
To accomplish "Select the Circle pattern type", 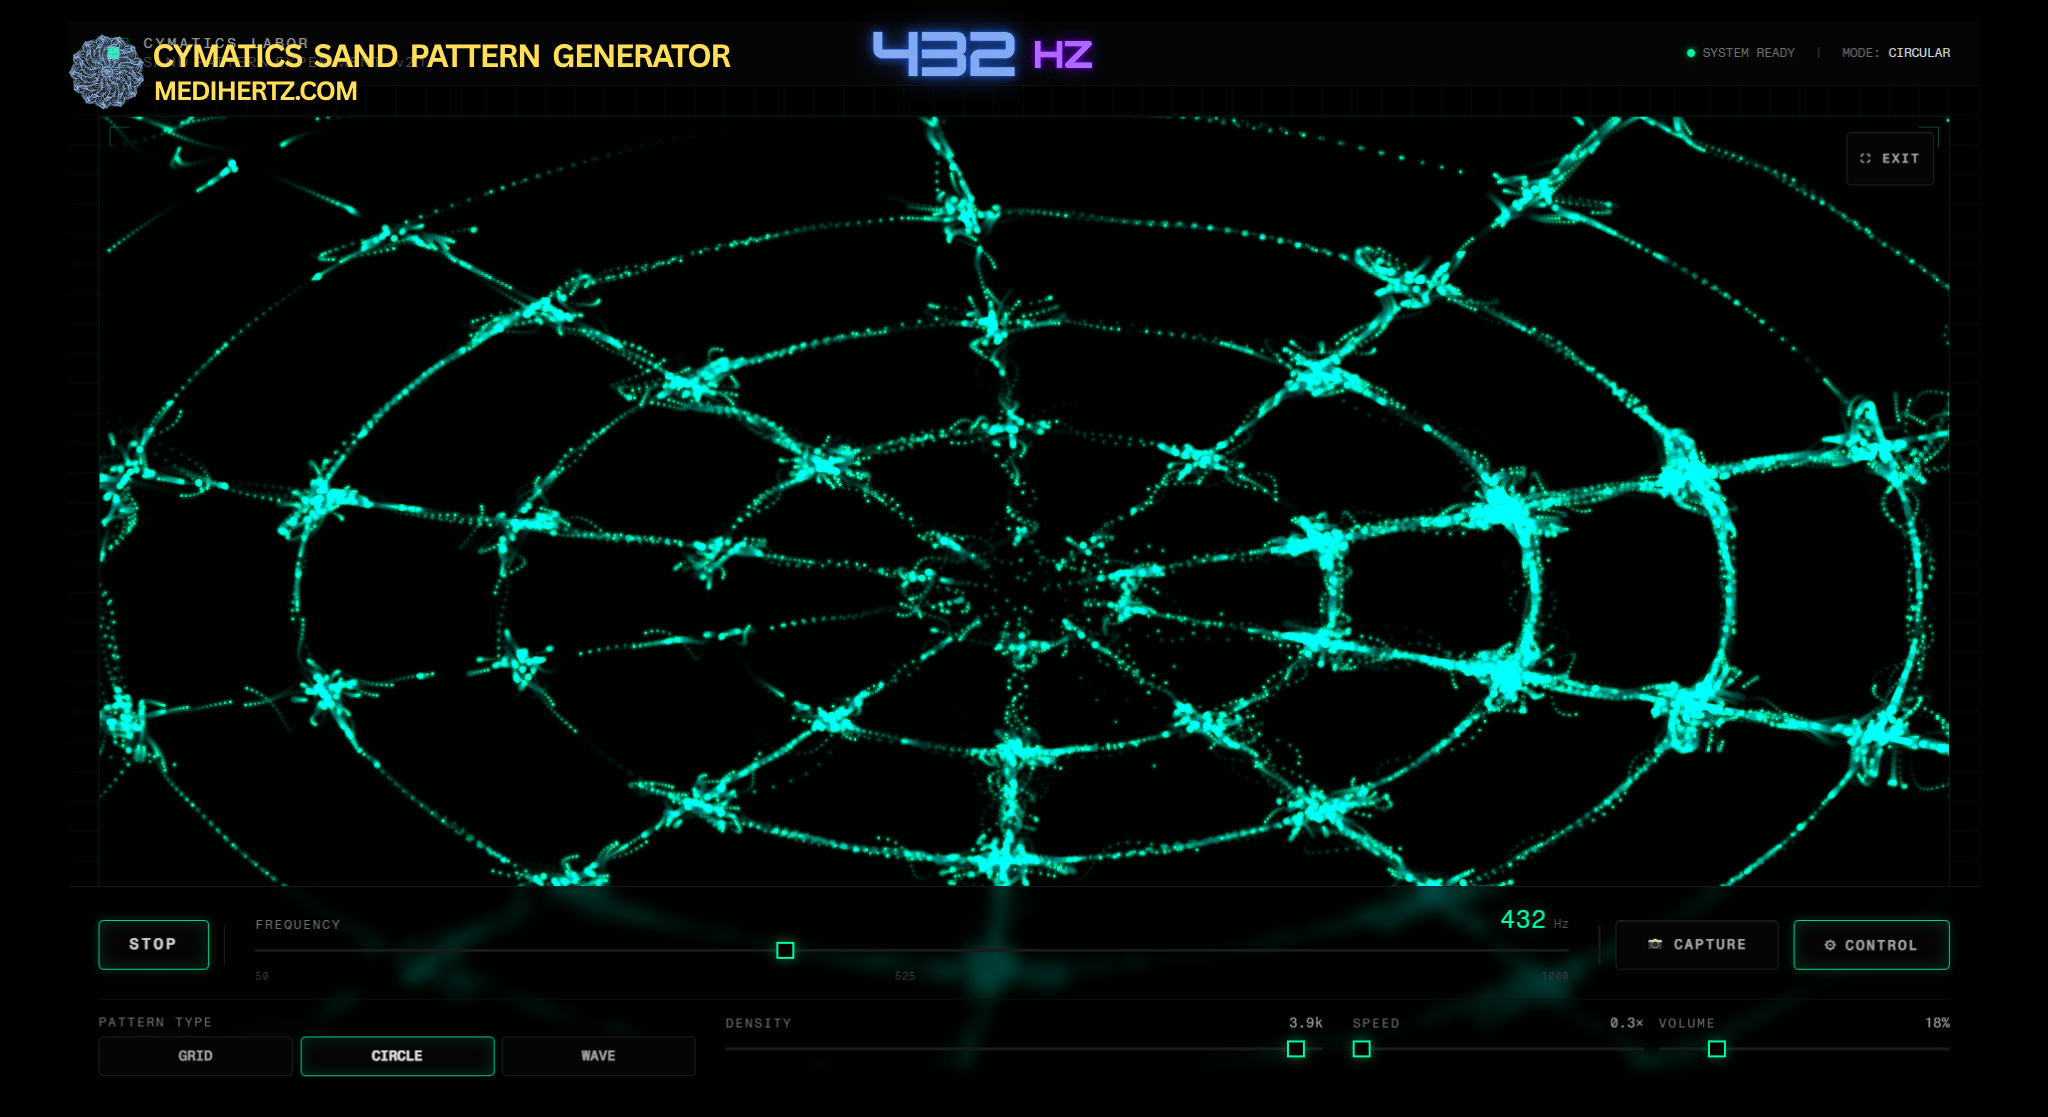I will coord(397,1055).
